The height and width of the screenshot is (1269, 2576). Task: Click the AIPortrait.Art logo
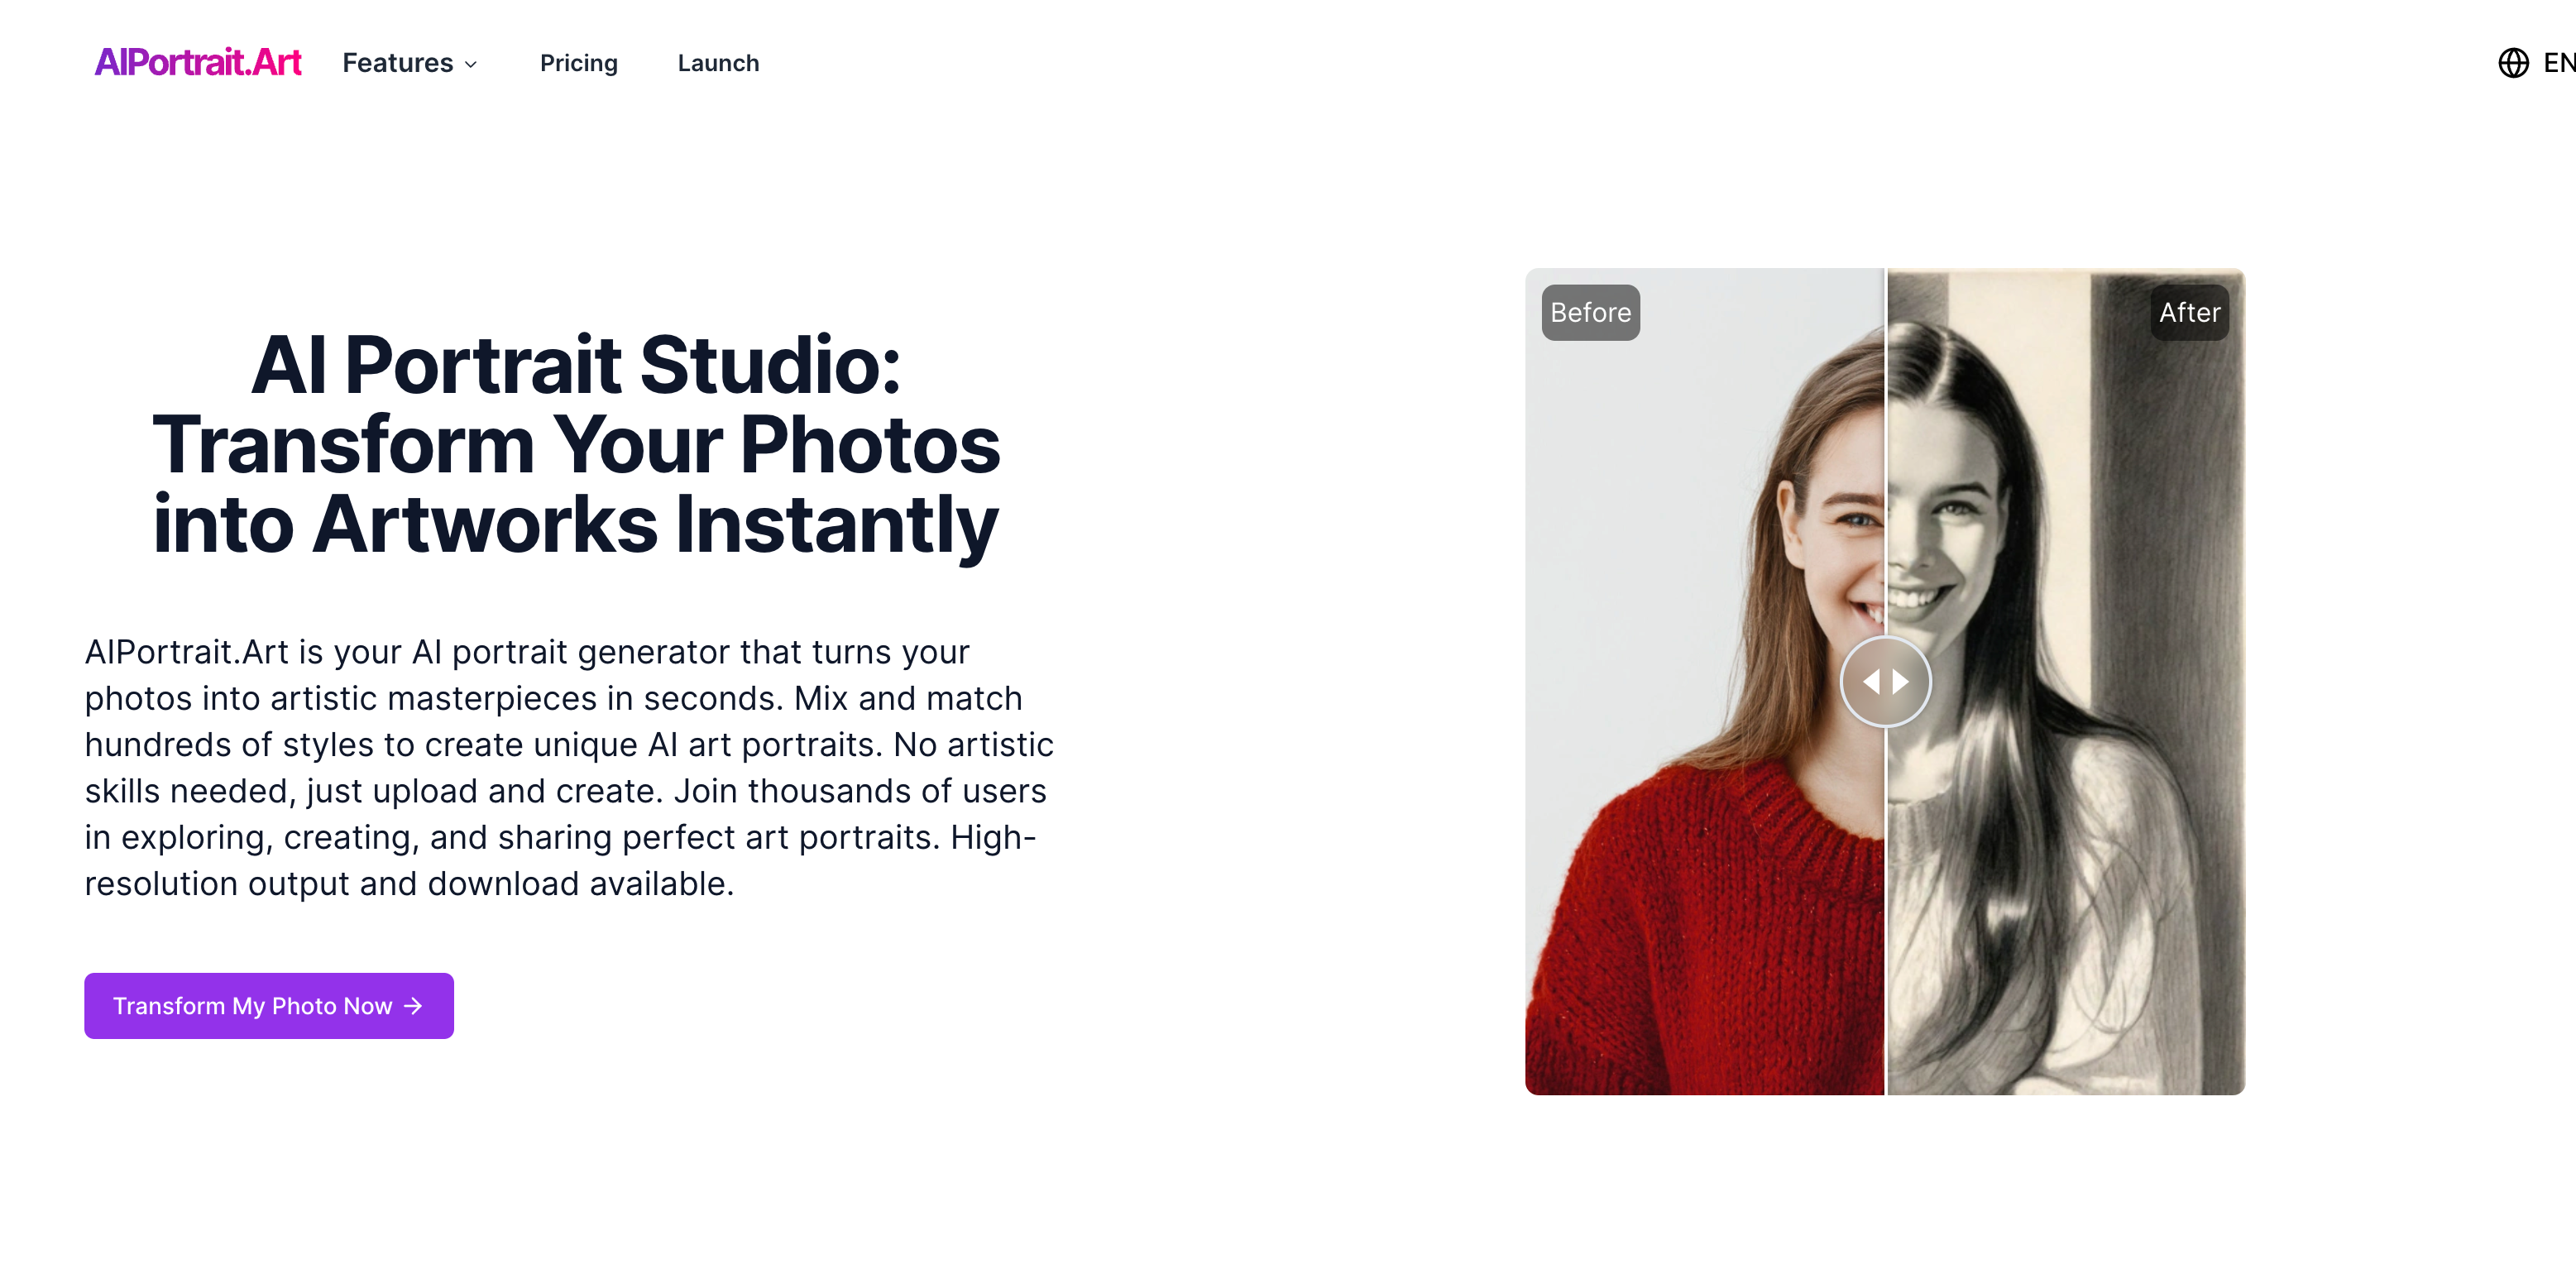pyautogui.click(x=197, y=62)
